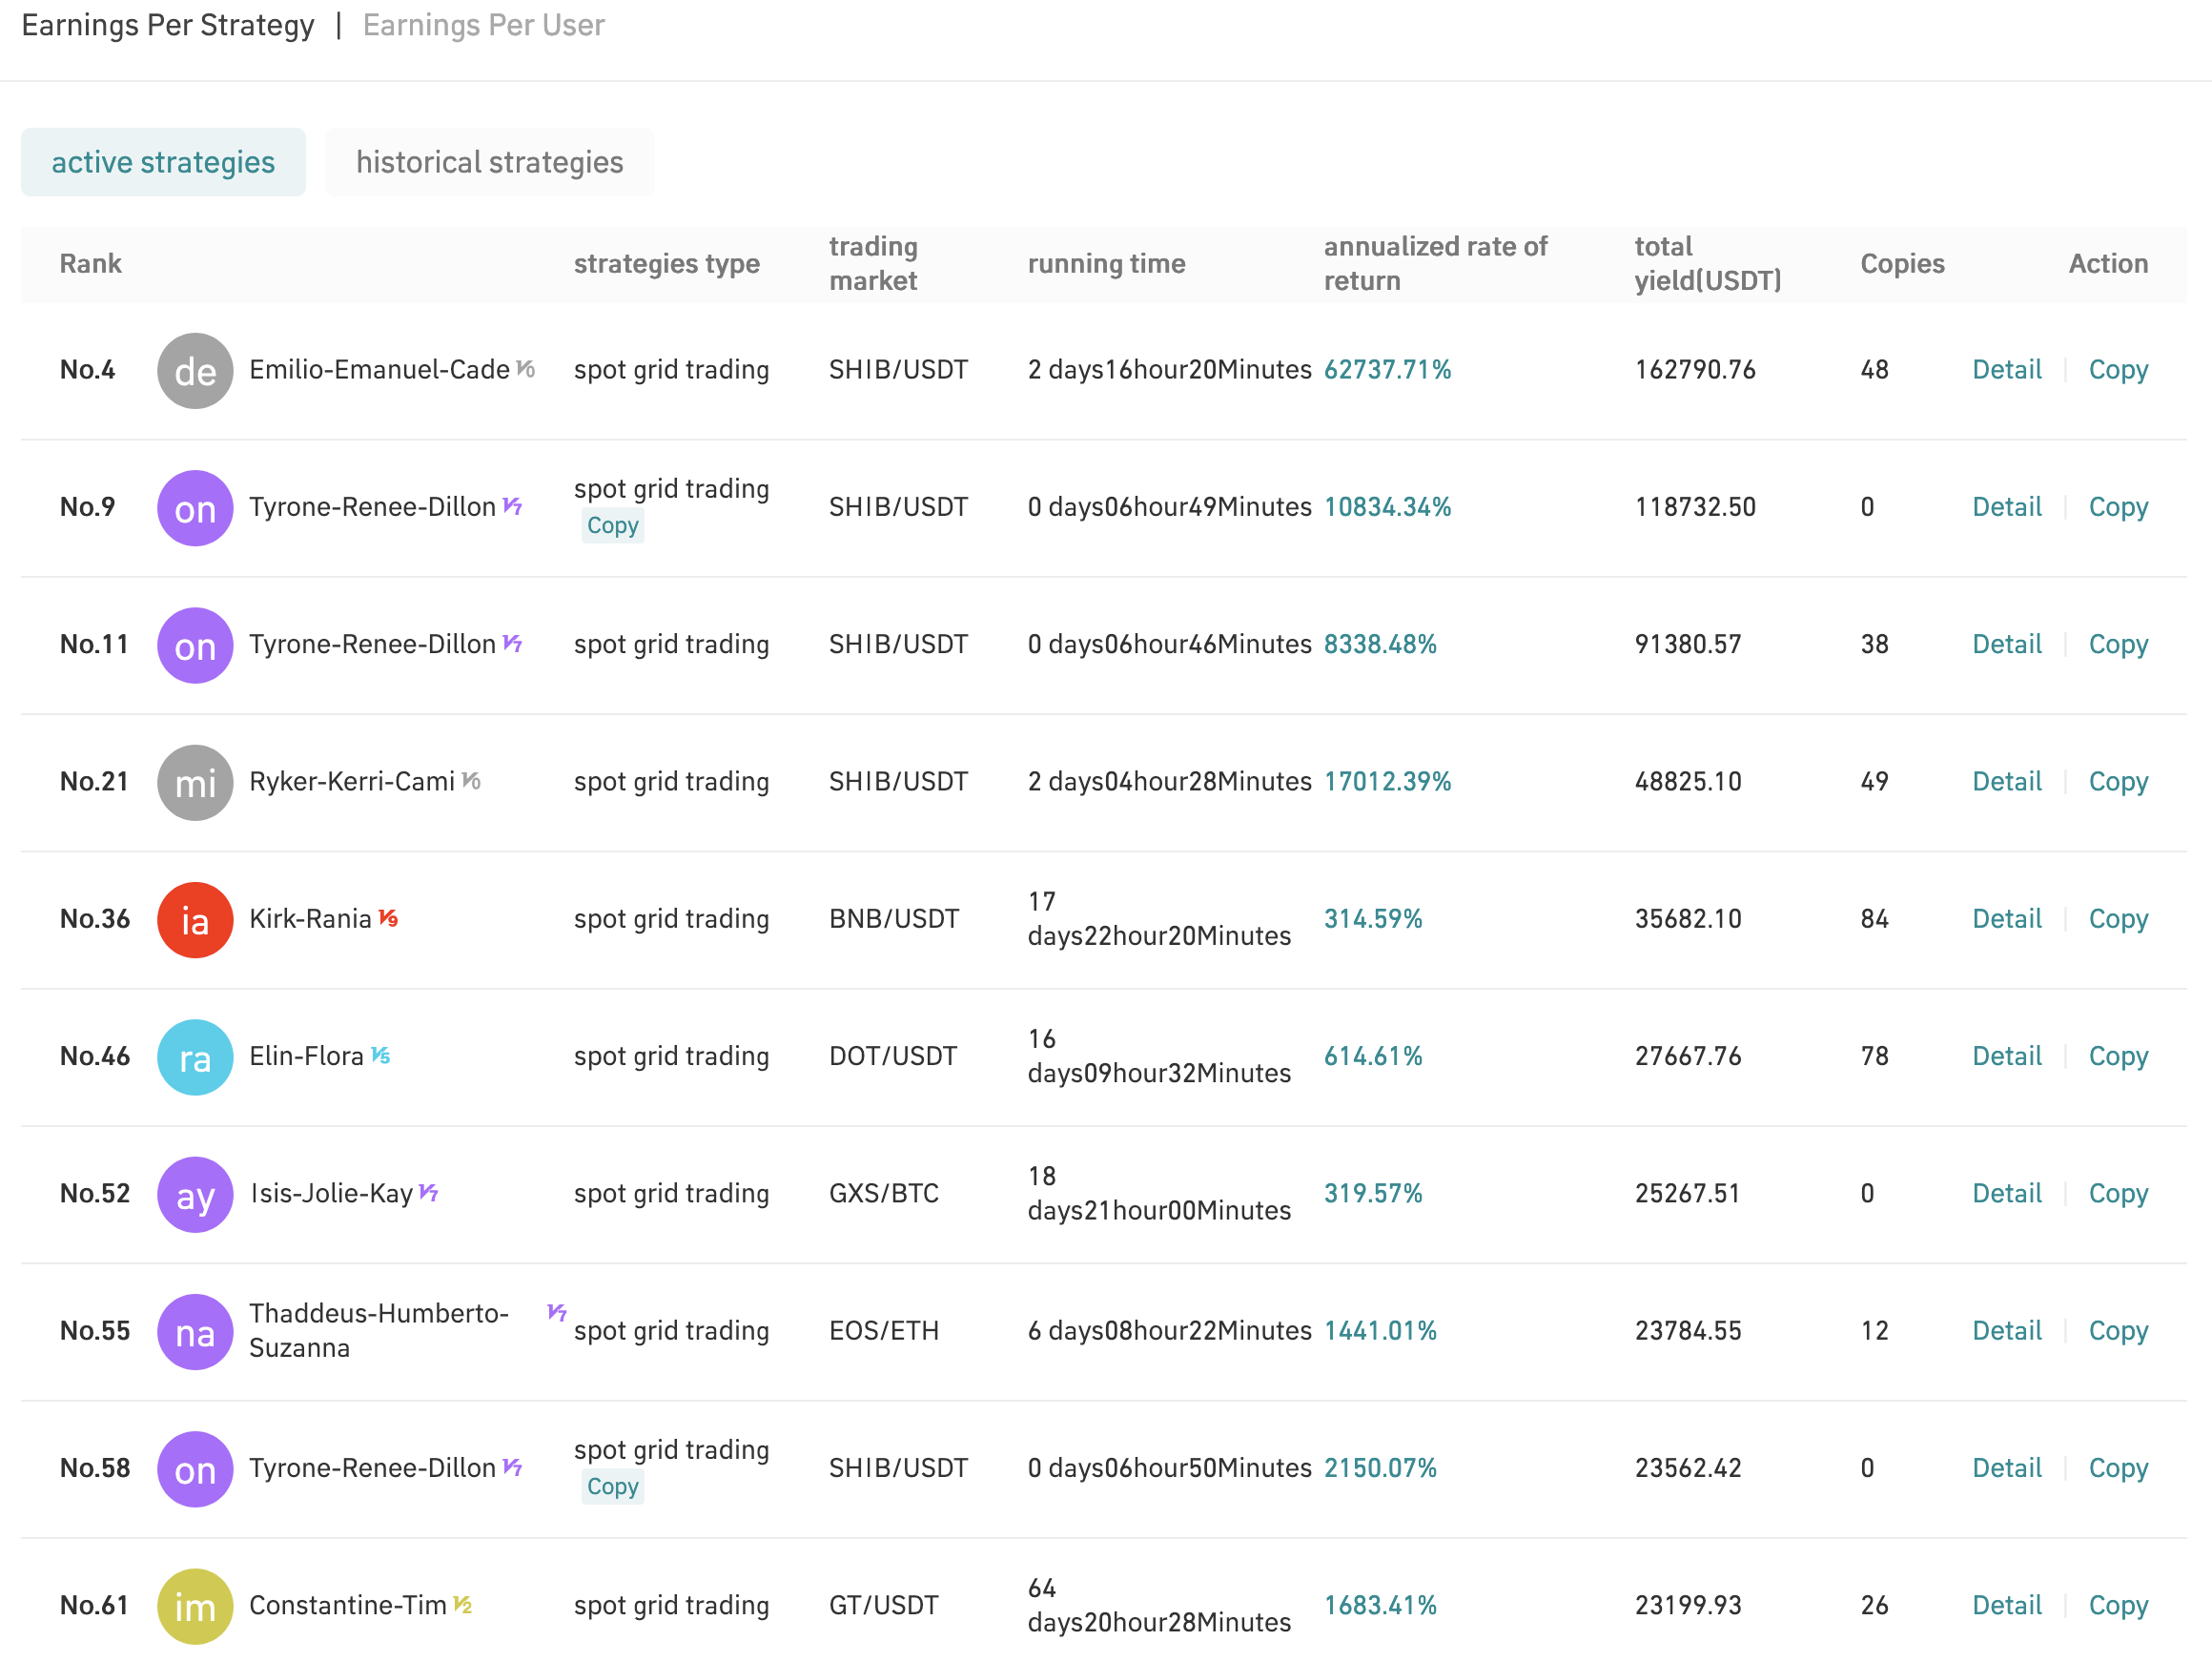The width and height of the screenshot is (2212, 1661).
Task: Copy the EOS/ETH strategy in row No.55
Action: [x=2118, y=1331]
